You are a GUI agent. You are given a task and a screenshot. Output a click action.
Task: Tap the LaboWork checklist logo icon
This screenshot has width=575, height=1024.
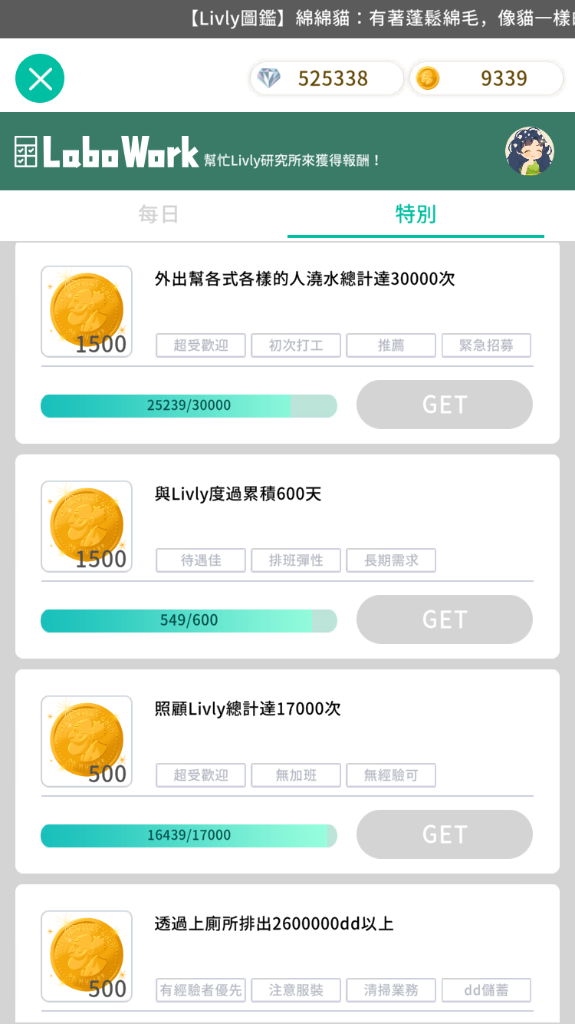pyautogui.click(x=26, y=152)
